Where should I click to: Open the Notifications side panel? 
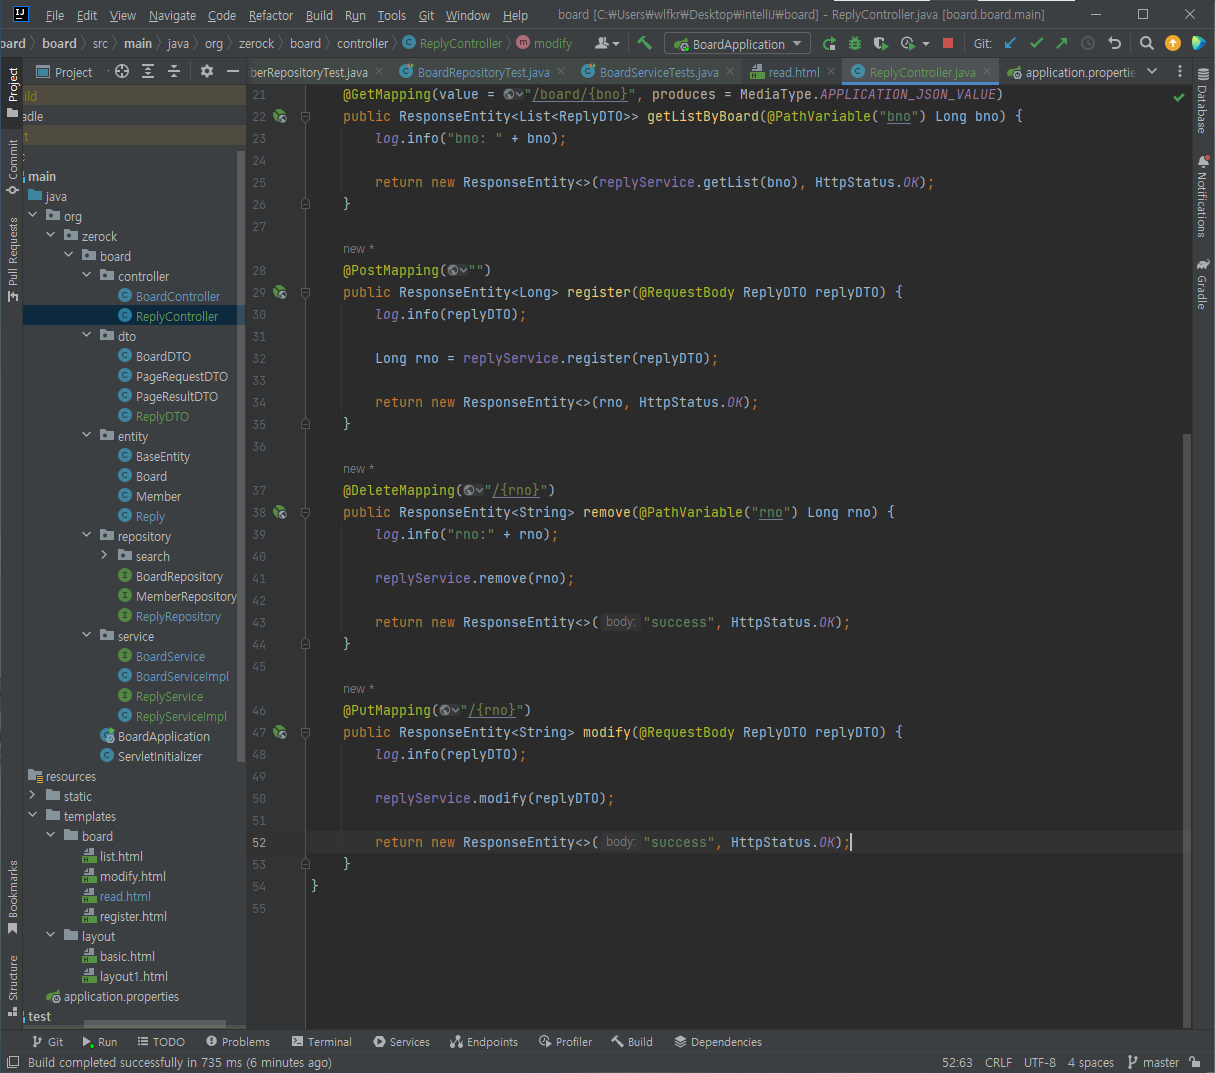pos(1202,196)
